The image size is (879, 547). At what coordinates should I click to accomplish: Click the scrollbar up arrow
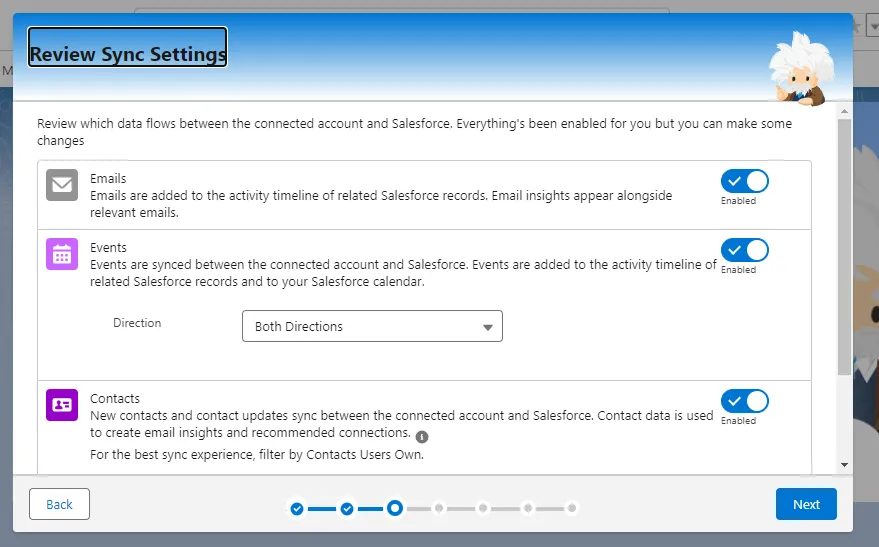point(844,109)
